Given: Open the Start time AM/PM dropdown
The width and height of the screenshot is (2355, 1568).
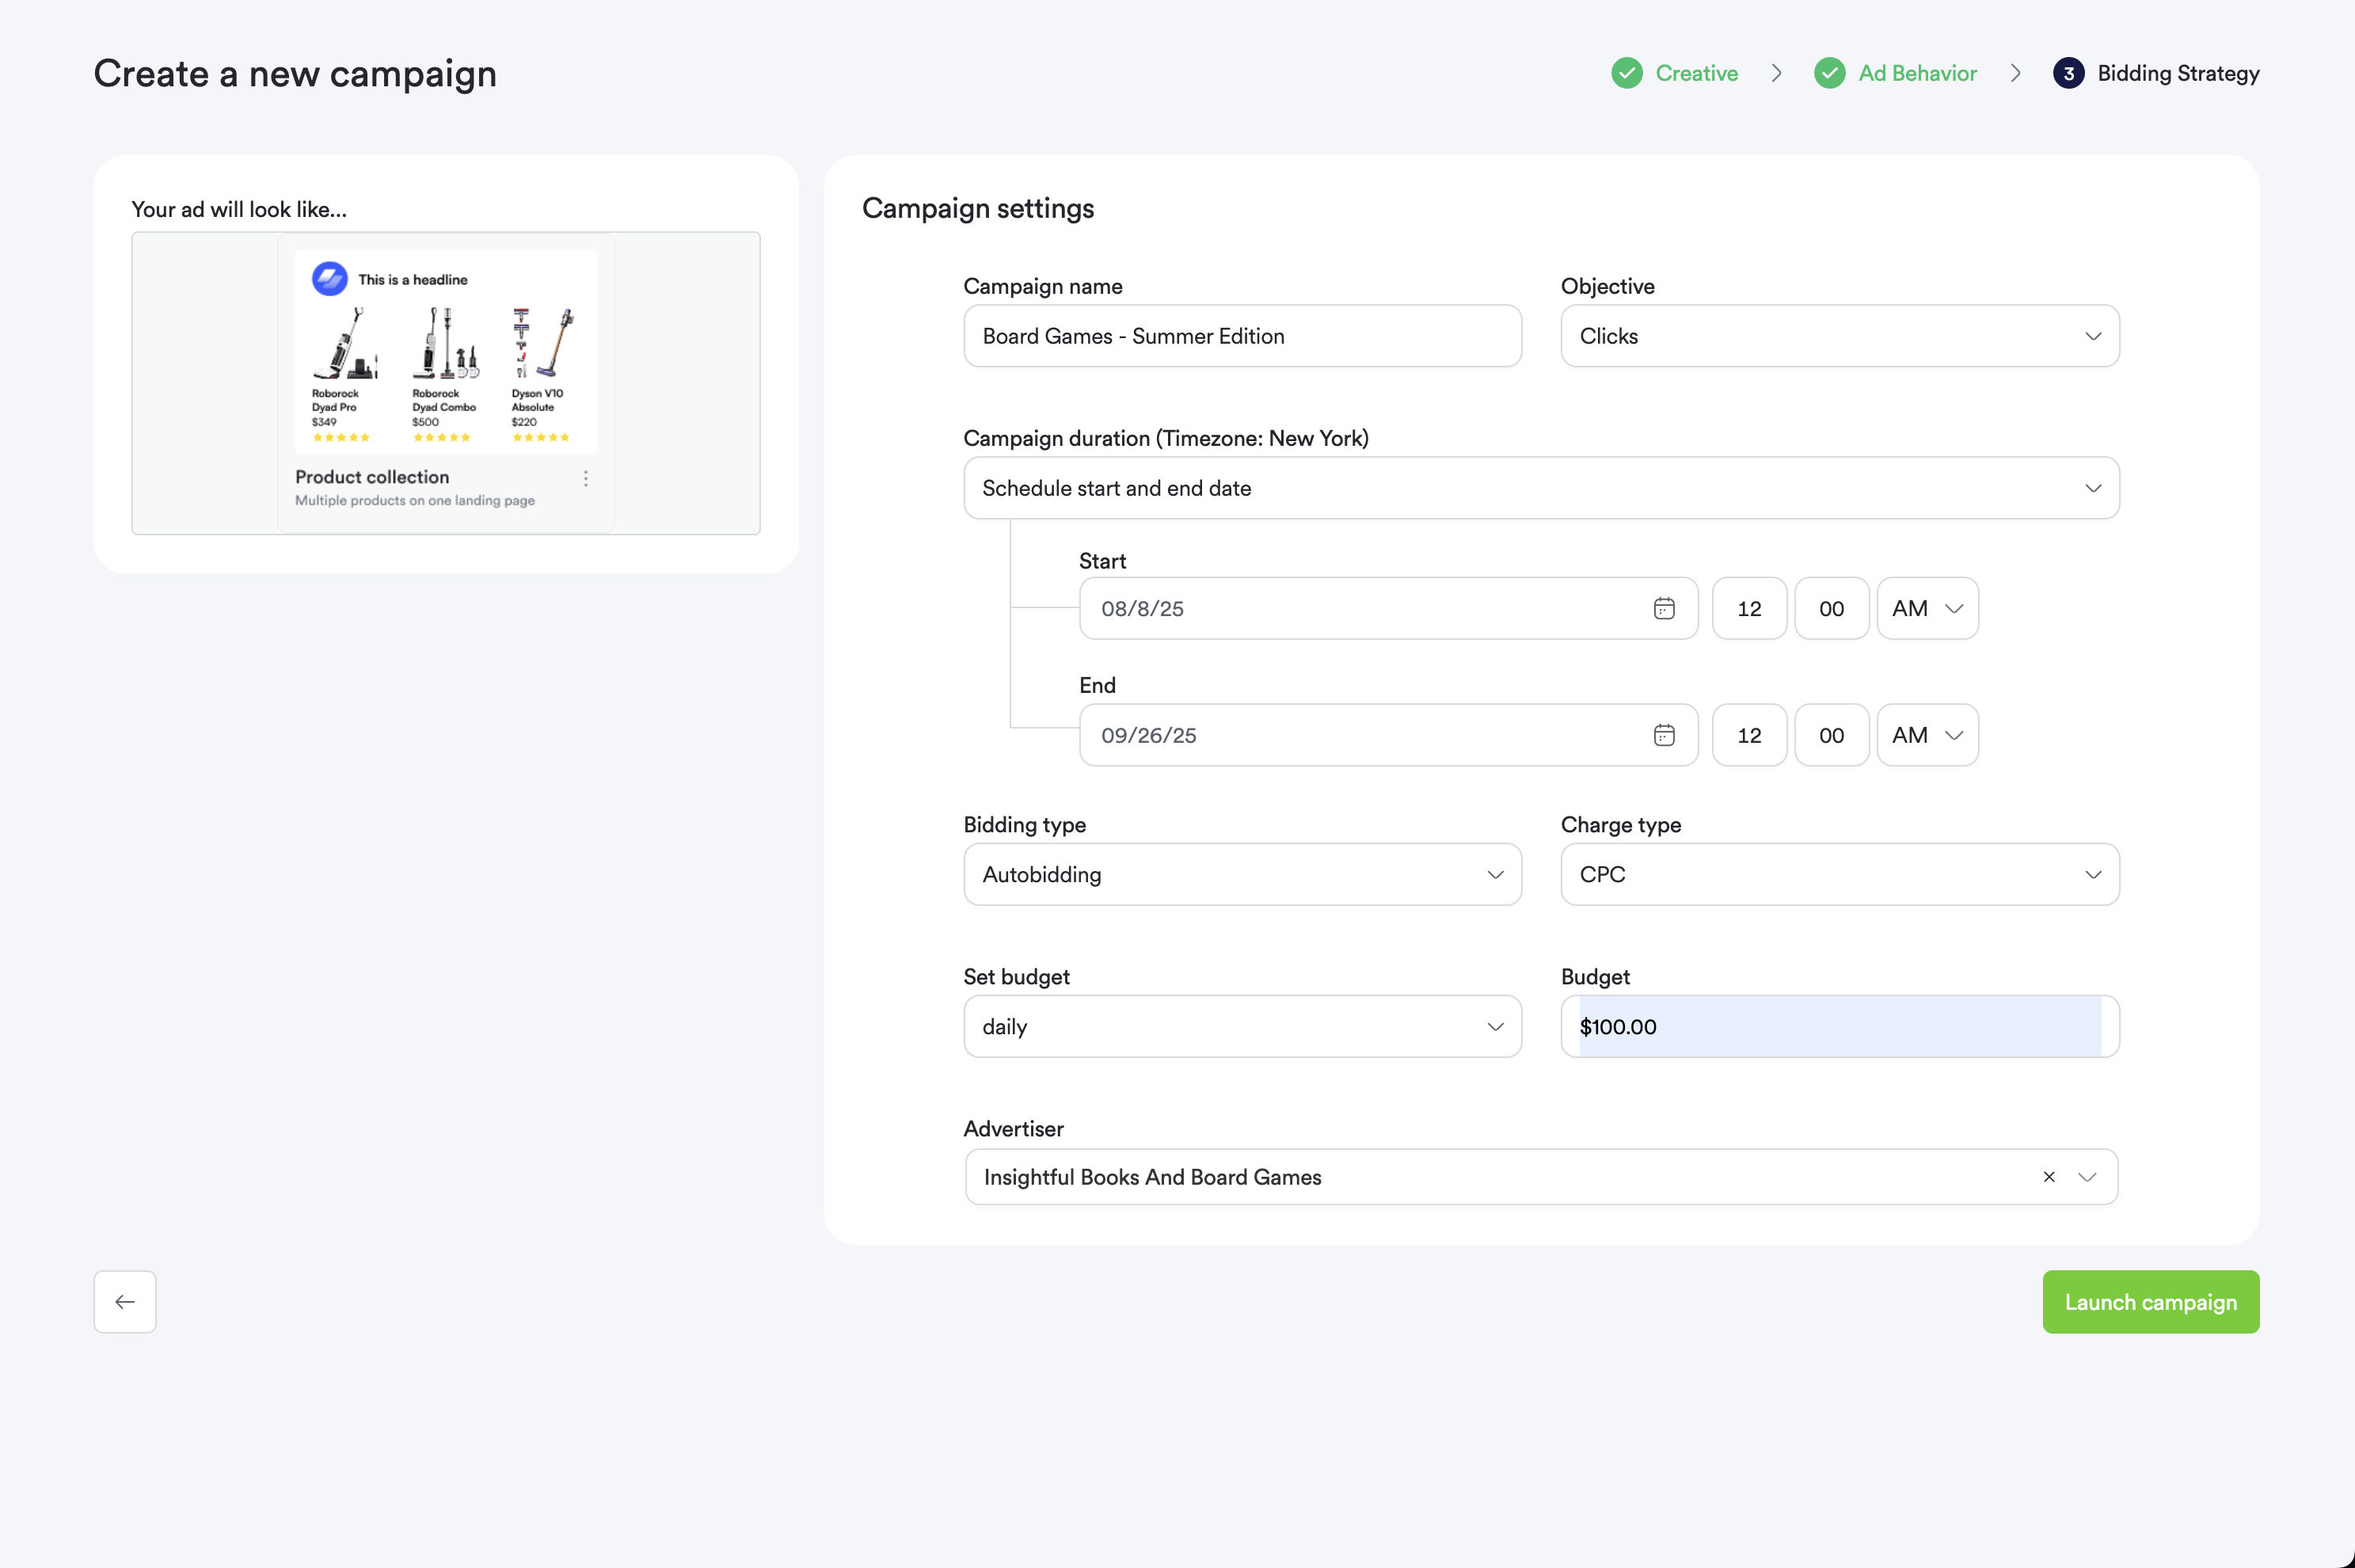Looking at the screenshot, I should (1927, 608).
